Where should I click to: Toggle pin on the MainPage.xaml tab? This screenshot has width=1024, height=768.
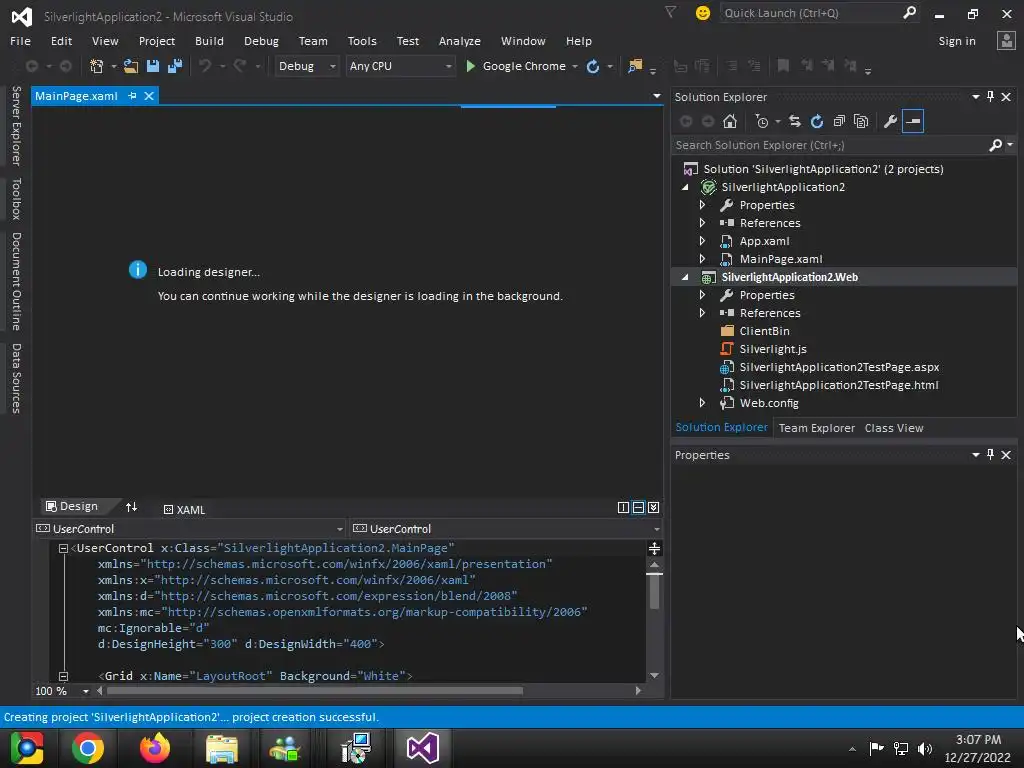pos(133,96)
